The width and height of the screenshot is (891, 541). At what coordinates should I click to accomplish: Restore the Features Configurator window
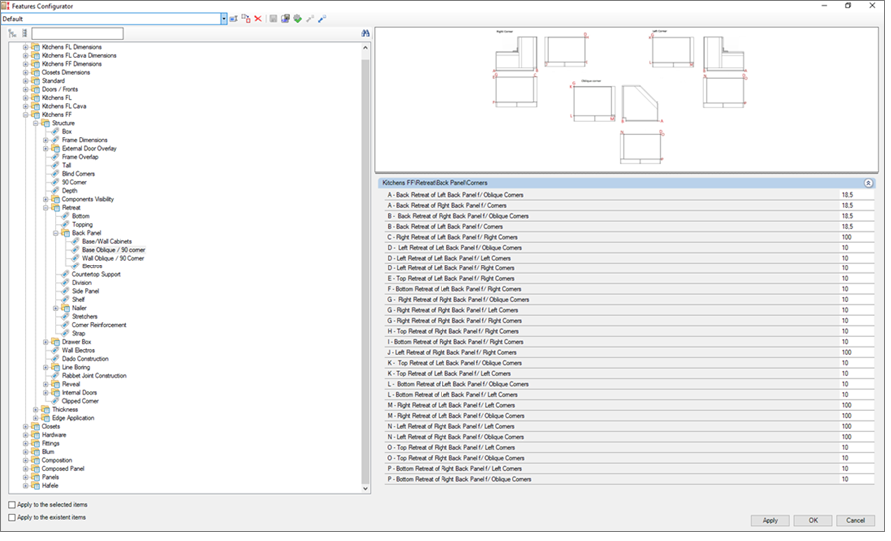tap(848, 6)
